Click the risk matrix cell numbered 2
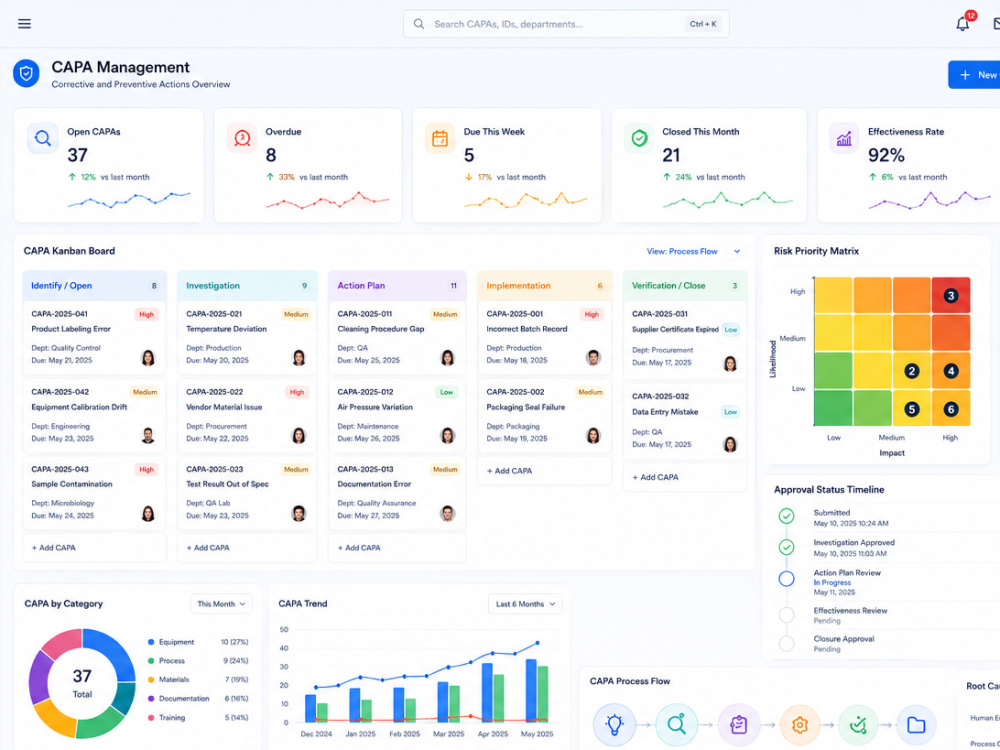The height and width of the screenshot is (750, 1000). pos(912,371)
